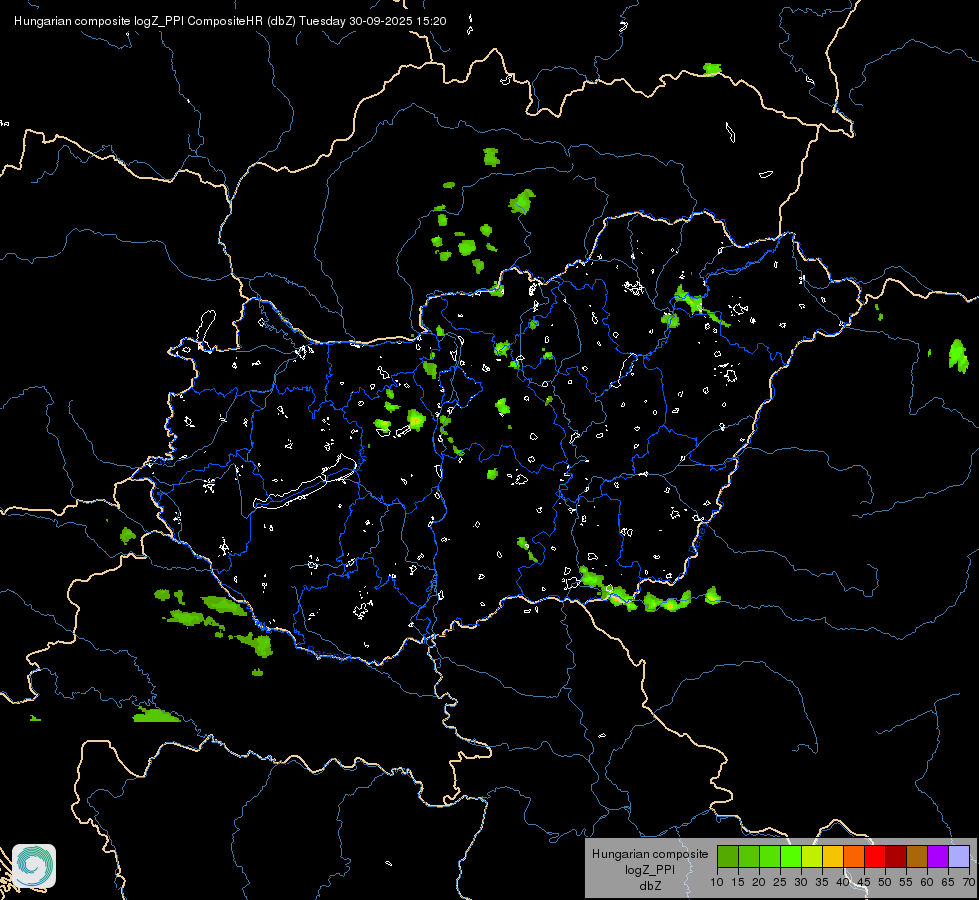Image resolution: width=979 pixels, height=900 pixels.
Task: Click the 10–15 dBZ dark green swatch
Action: tap(727, 856)
